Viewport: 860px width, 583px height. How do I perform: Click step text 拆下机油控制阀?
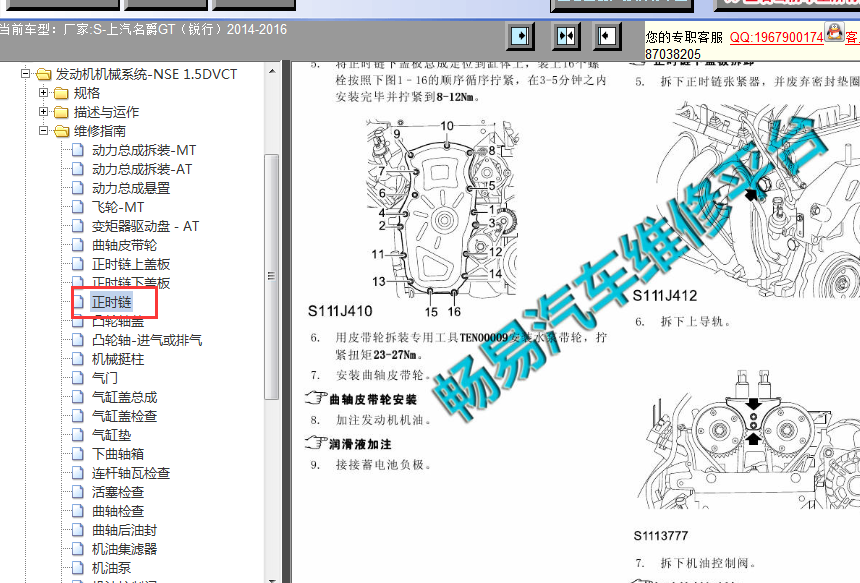pyautogui.click(x=708, y=563)
